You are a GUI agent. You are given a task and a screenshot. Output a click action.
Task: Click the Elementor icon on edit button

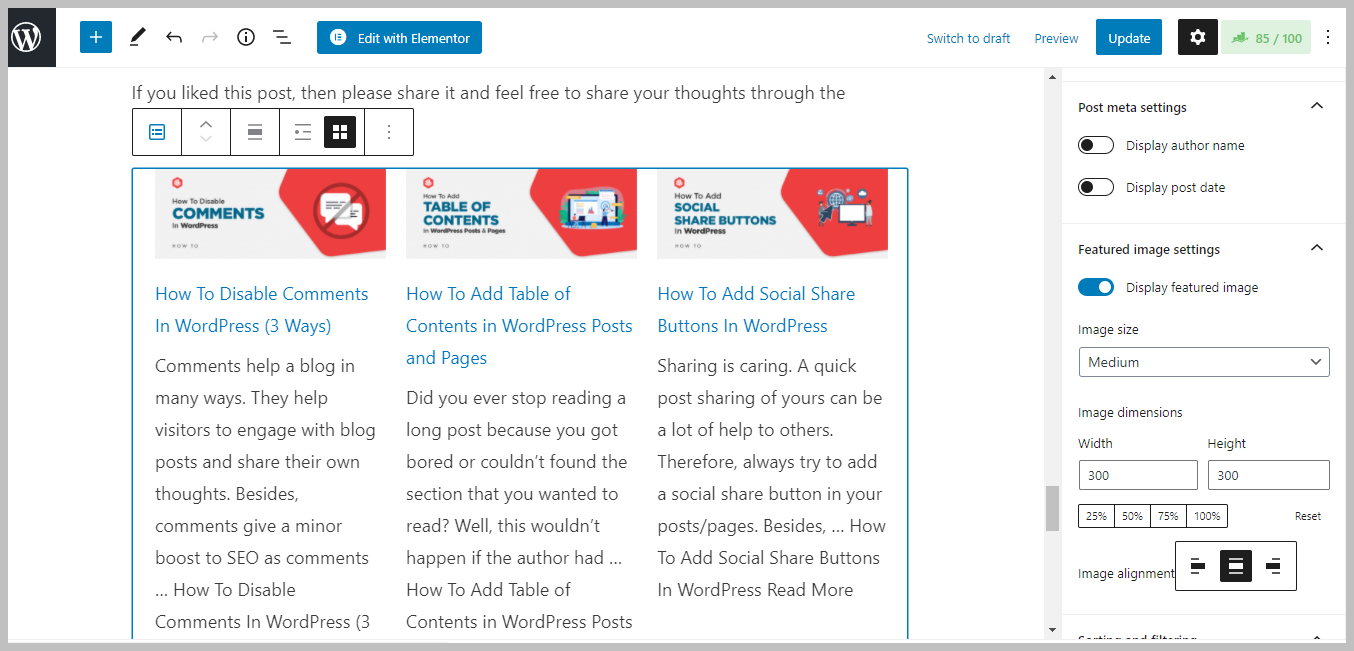pos(338,38)
